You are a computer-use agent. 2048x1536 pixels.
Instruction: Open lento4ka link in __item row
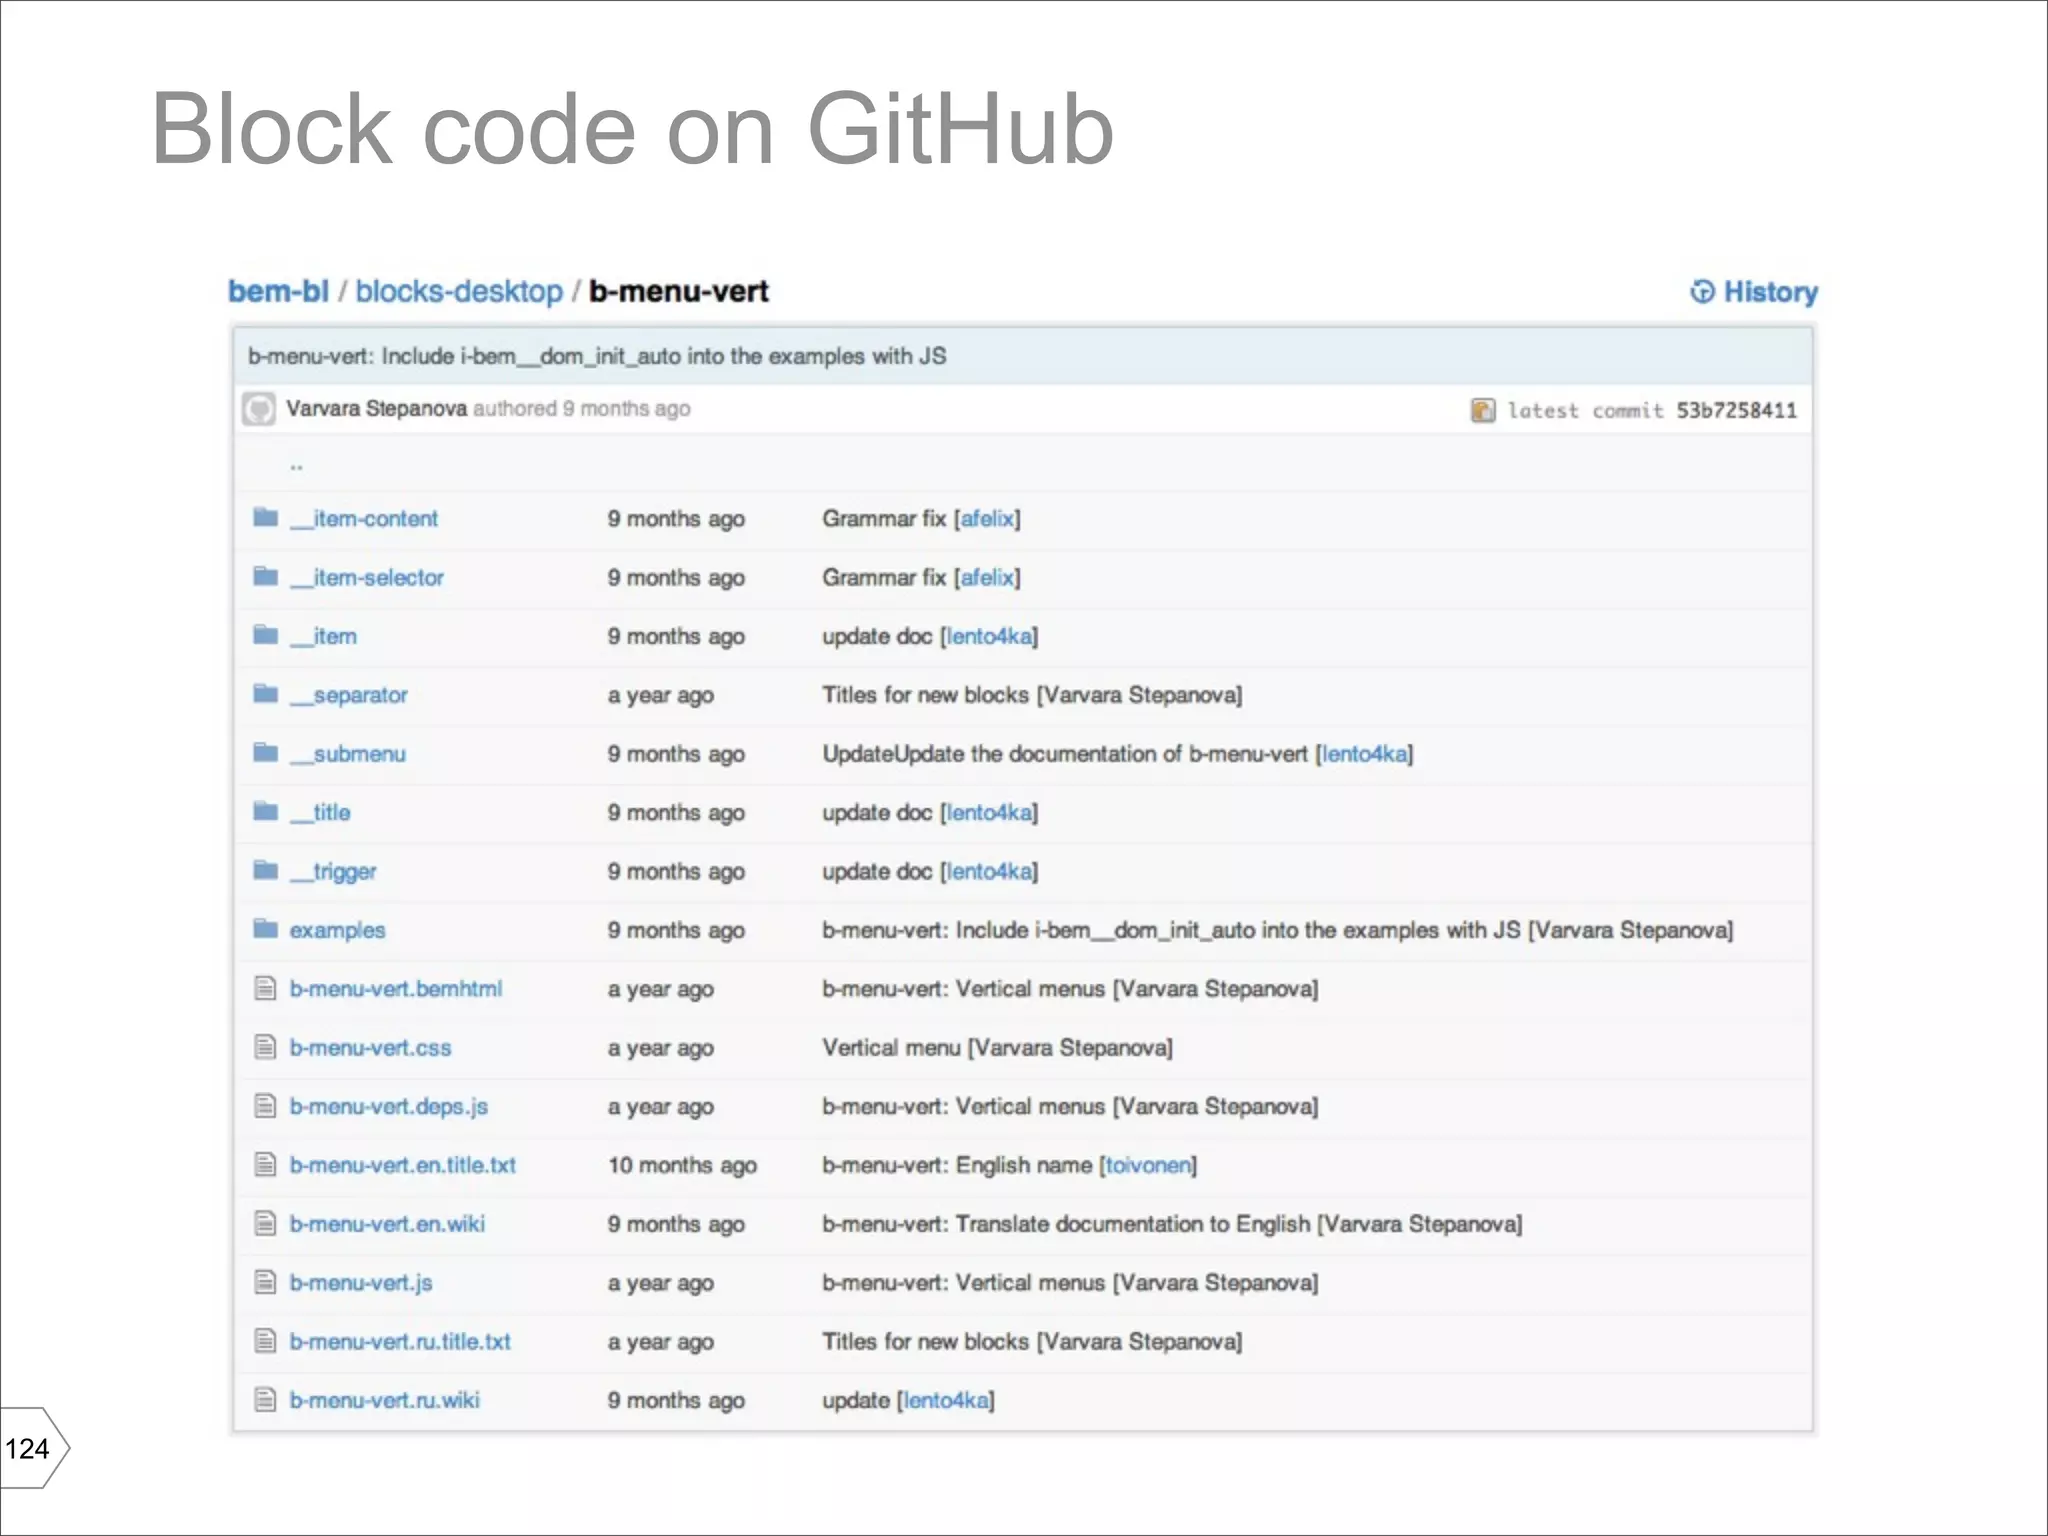pyautogui.click(x=989, y=636)
